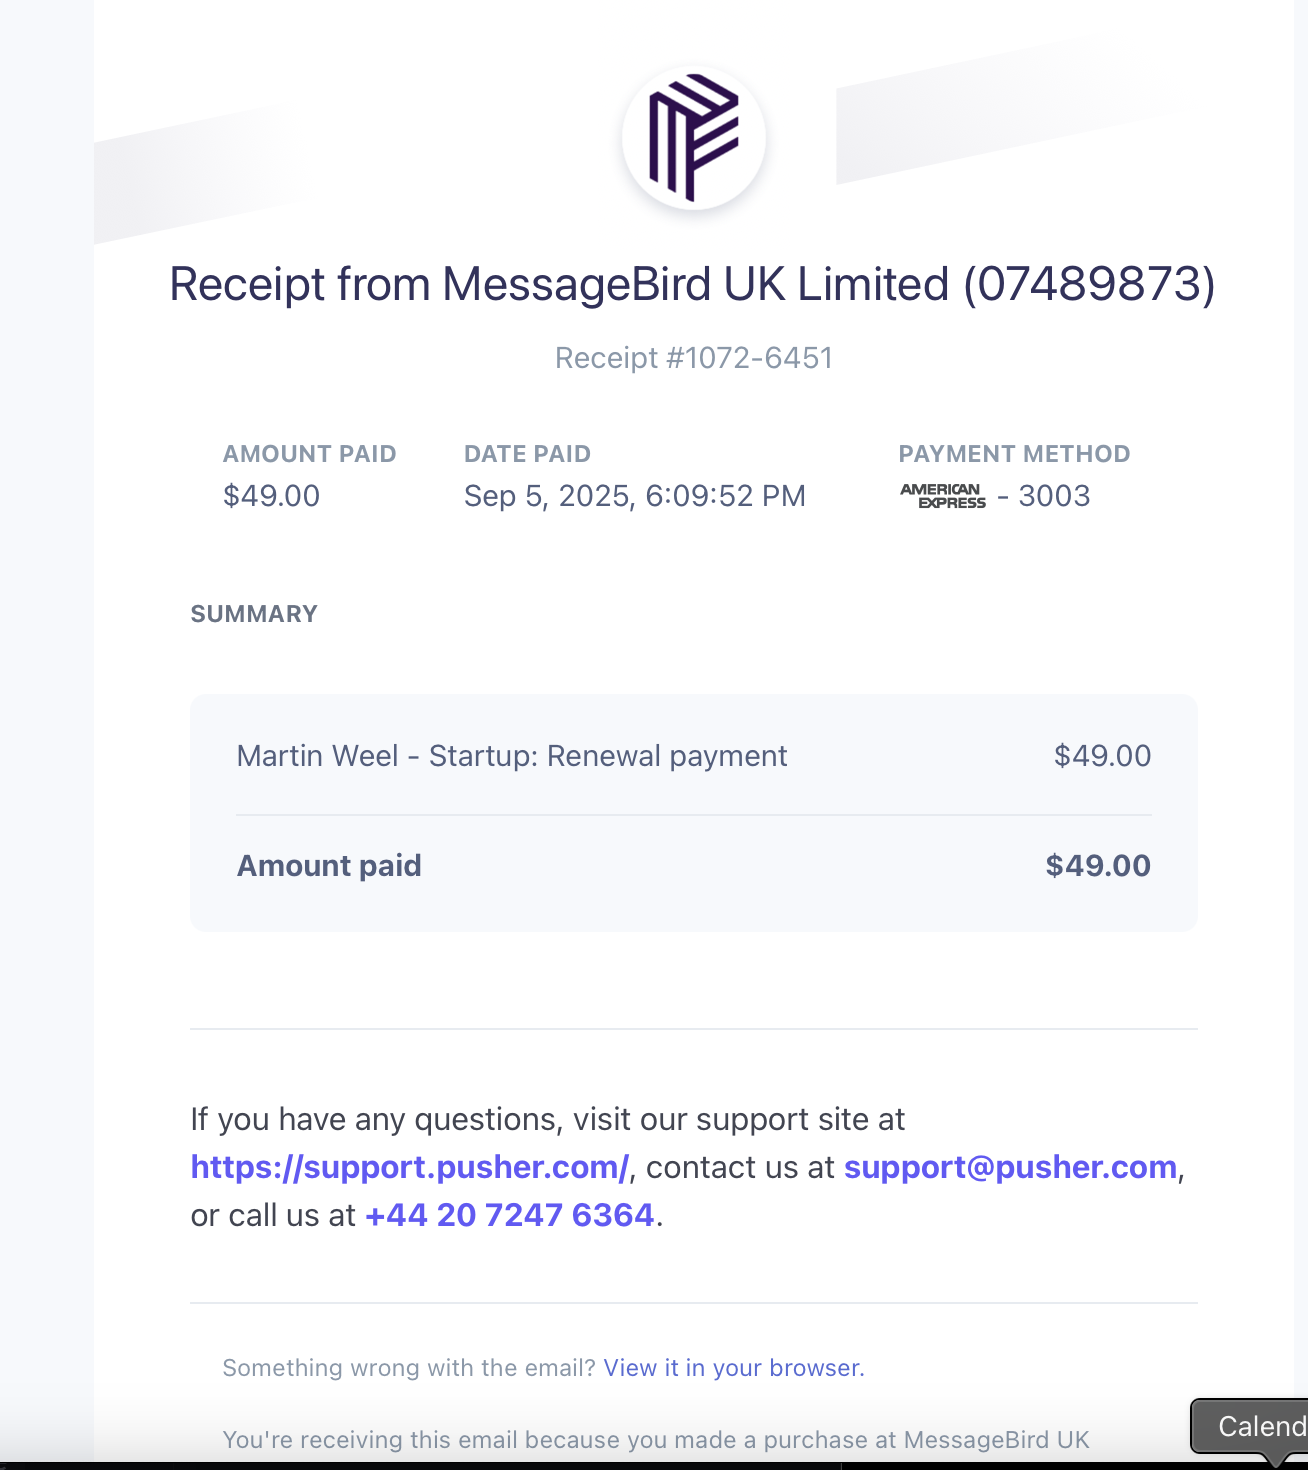Click the Receipt #1072-6451 number text
The image size is (1308, 1470).
(694, 358)
